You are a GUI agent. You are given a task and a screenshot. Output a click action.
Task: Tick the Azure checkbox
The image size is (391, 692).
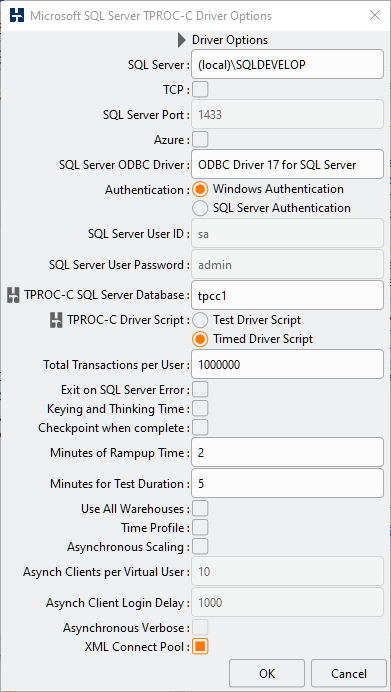pos(200,140)
